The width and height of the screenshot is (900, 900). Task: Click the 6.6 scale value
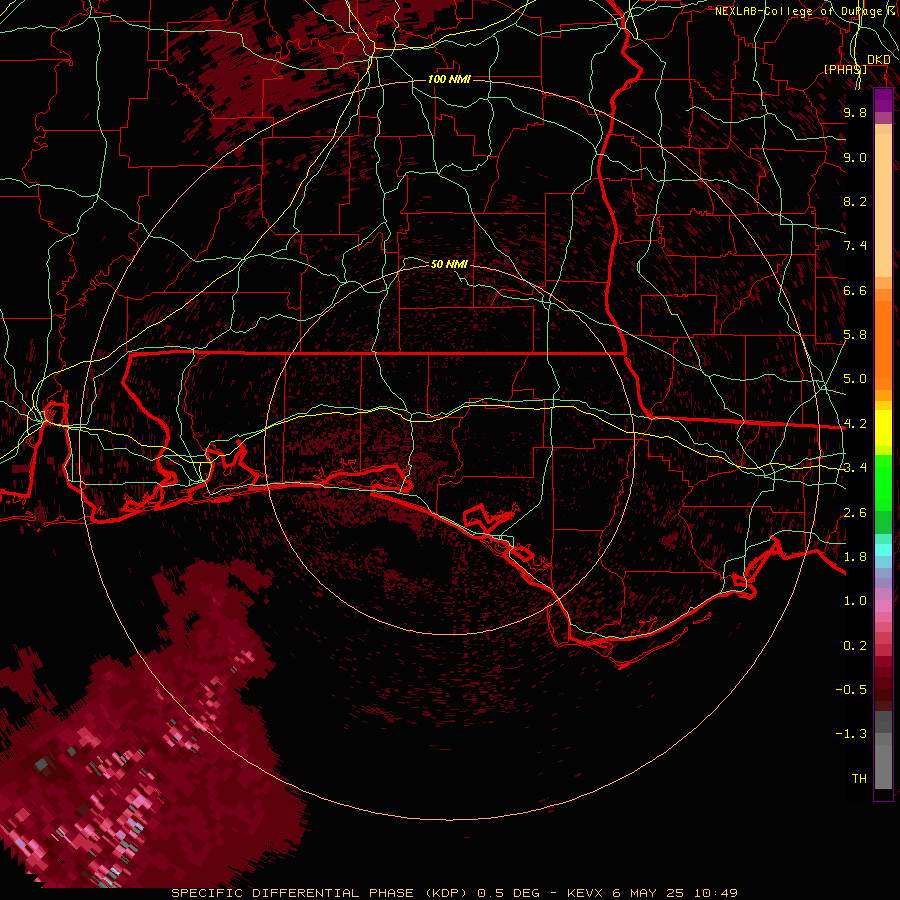click(855, 290)
